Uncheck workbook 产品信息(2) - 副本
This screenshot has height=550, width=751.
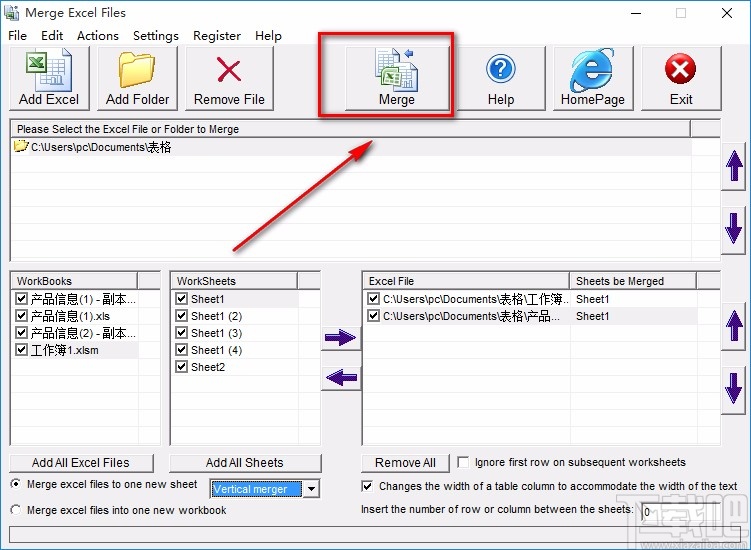pos(21,332)
